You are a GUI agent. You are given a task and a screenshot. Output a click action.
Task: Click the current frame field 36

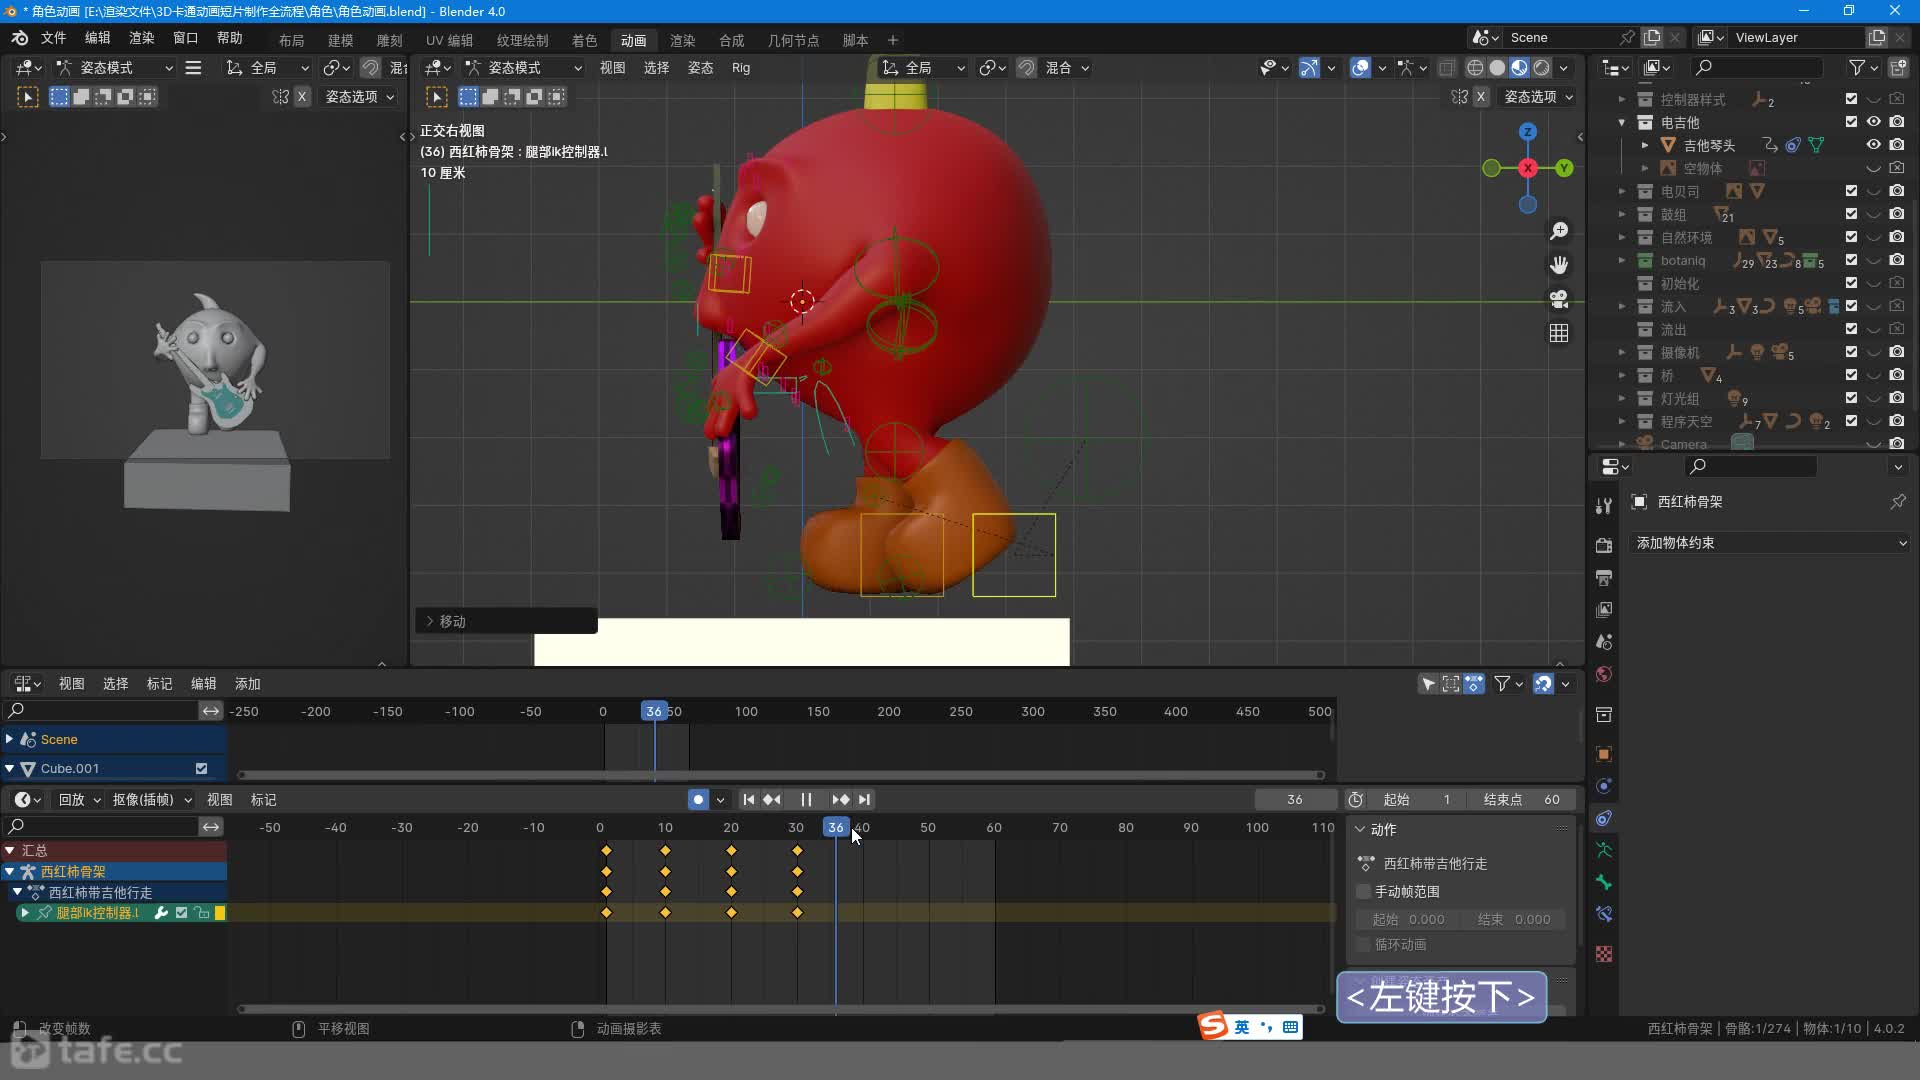coord(1295,800)
